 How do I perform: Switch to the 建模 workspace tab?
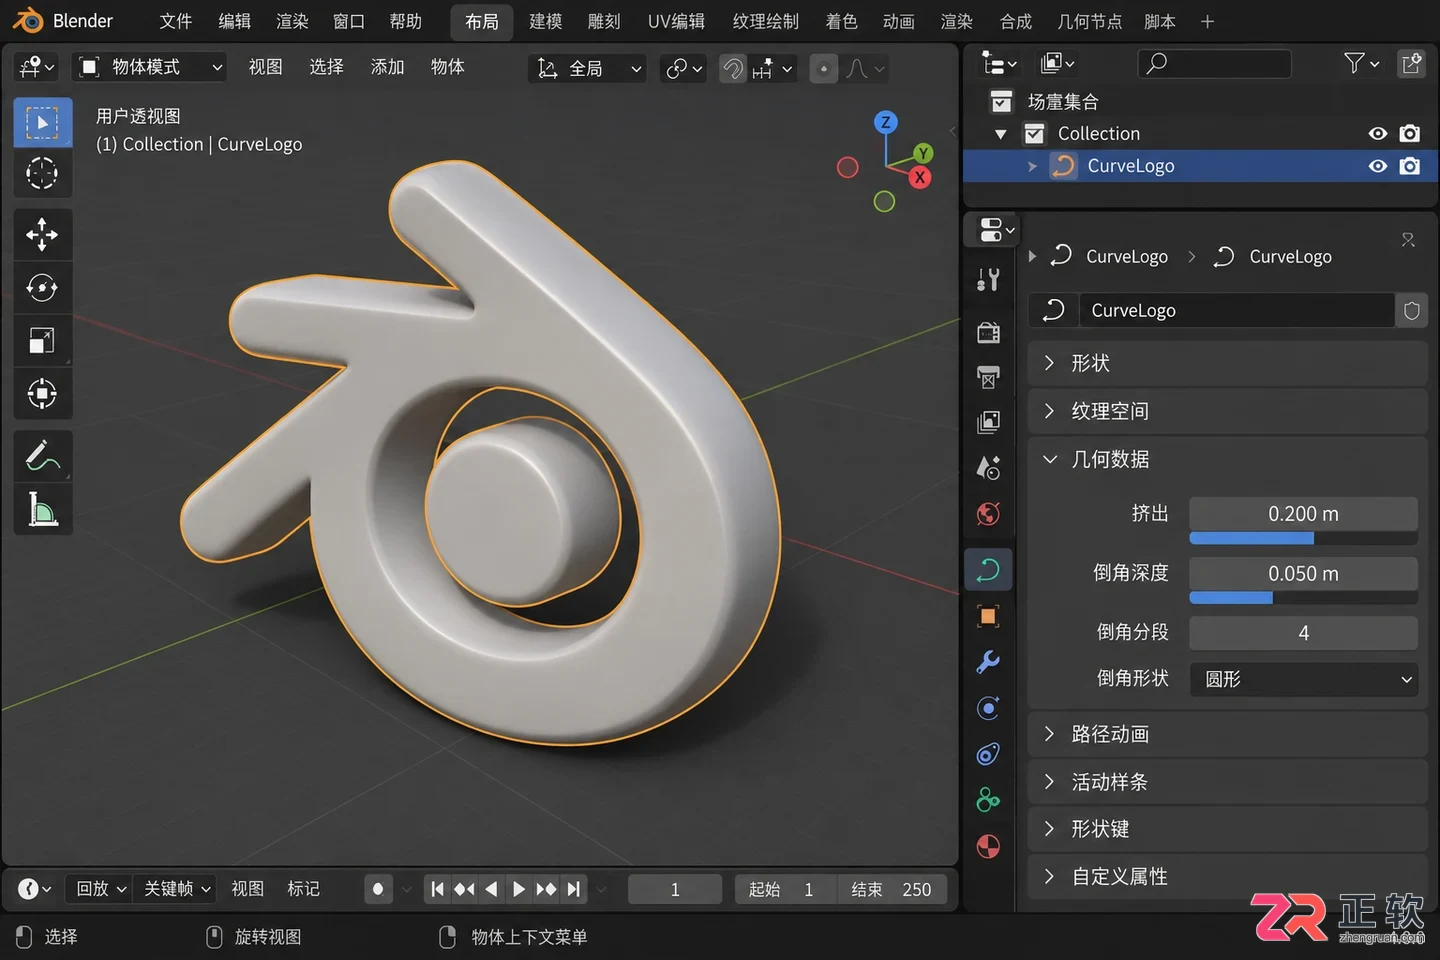click(546, 21)
